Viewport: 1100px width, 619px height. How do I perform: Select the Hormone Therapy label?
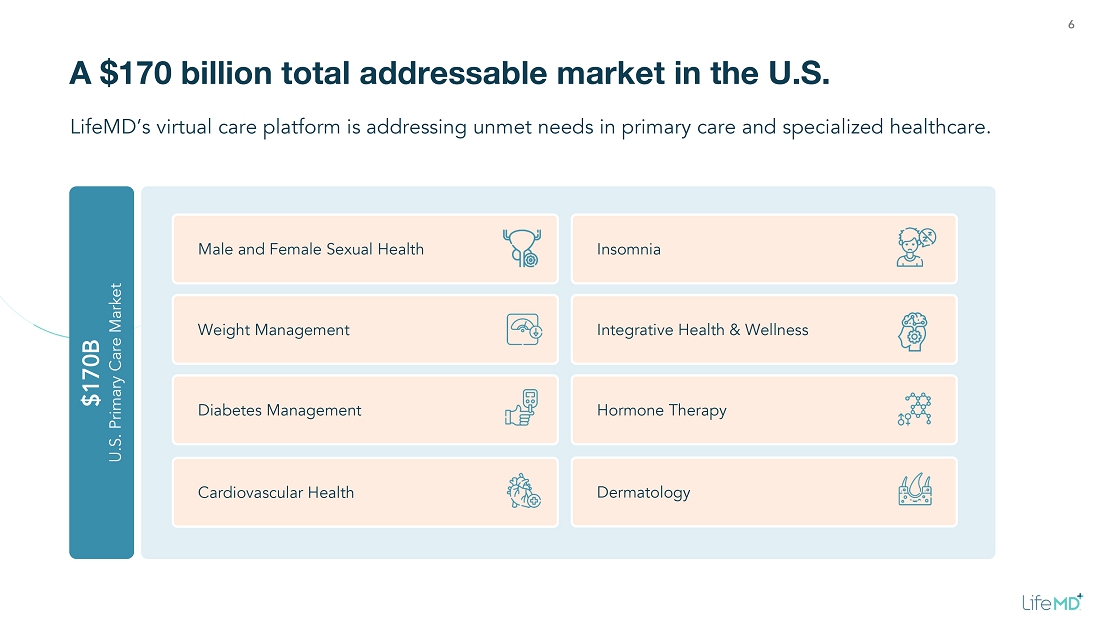pos(661,410)
